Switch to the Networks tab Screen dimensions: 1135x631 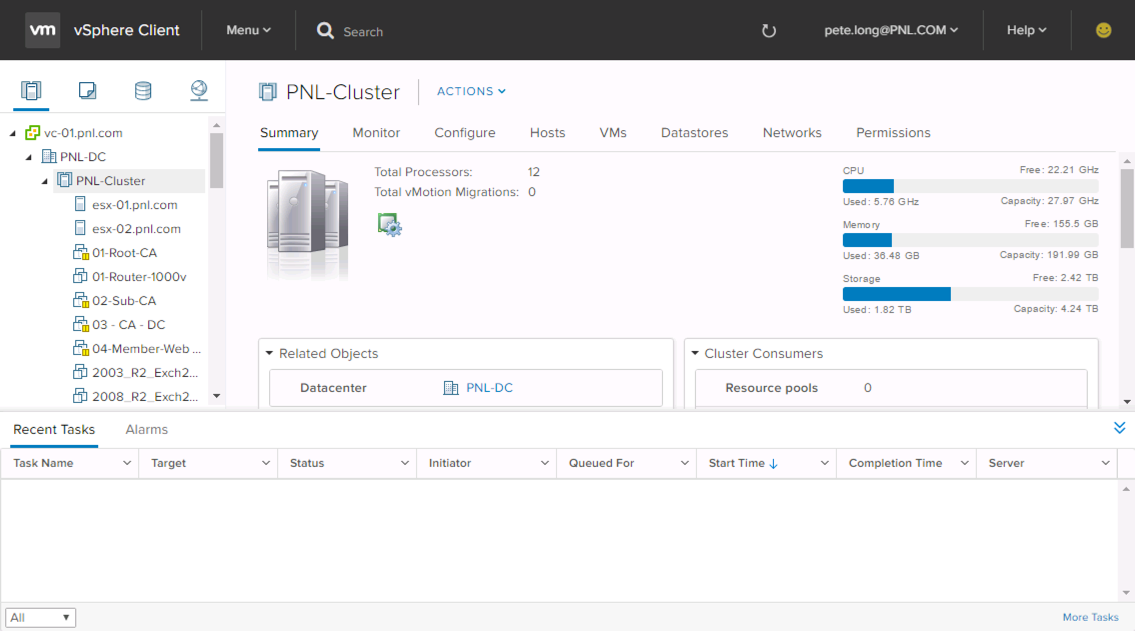pyautogui.click(x=792, y=133)
